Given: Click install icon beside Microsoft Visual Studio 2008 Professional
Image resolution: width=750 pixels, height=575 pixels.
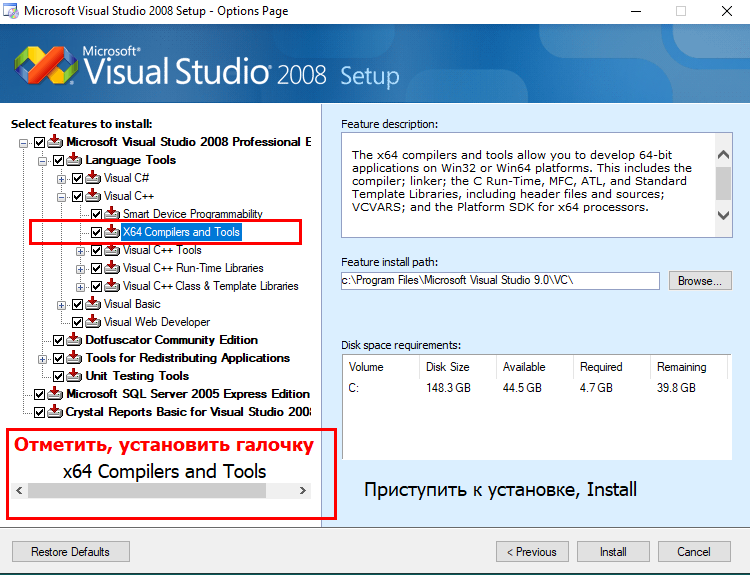Looking at the screenshot, I should 55,142.
